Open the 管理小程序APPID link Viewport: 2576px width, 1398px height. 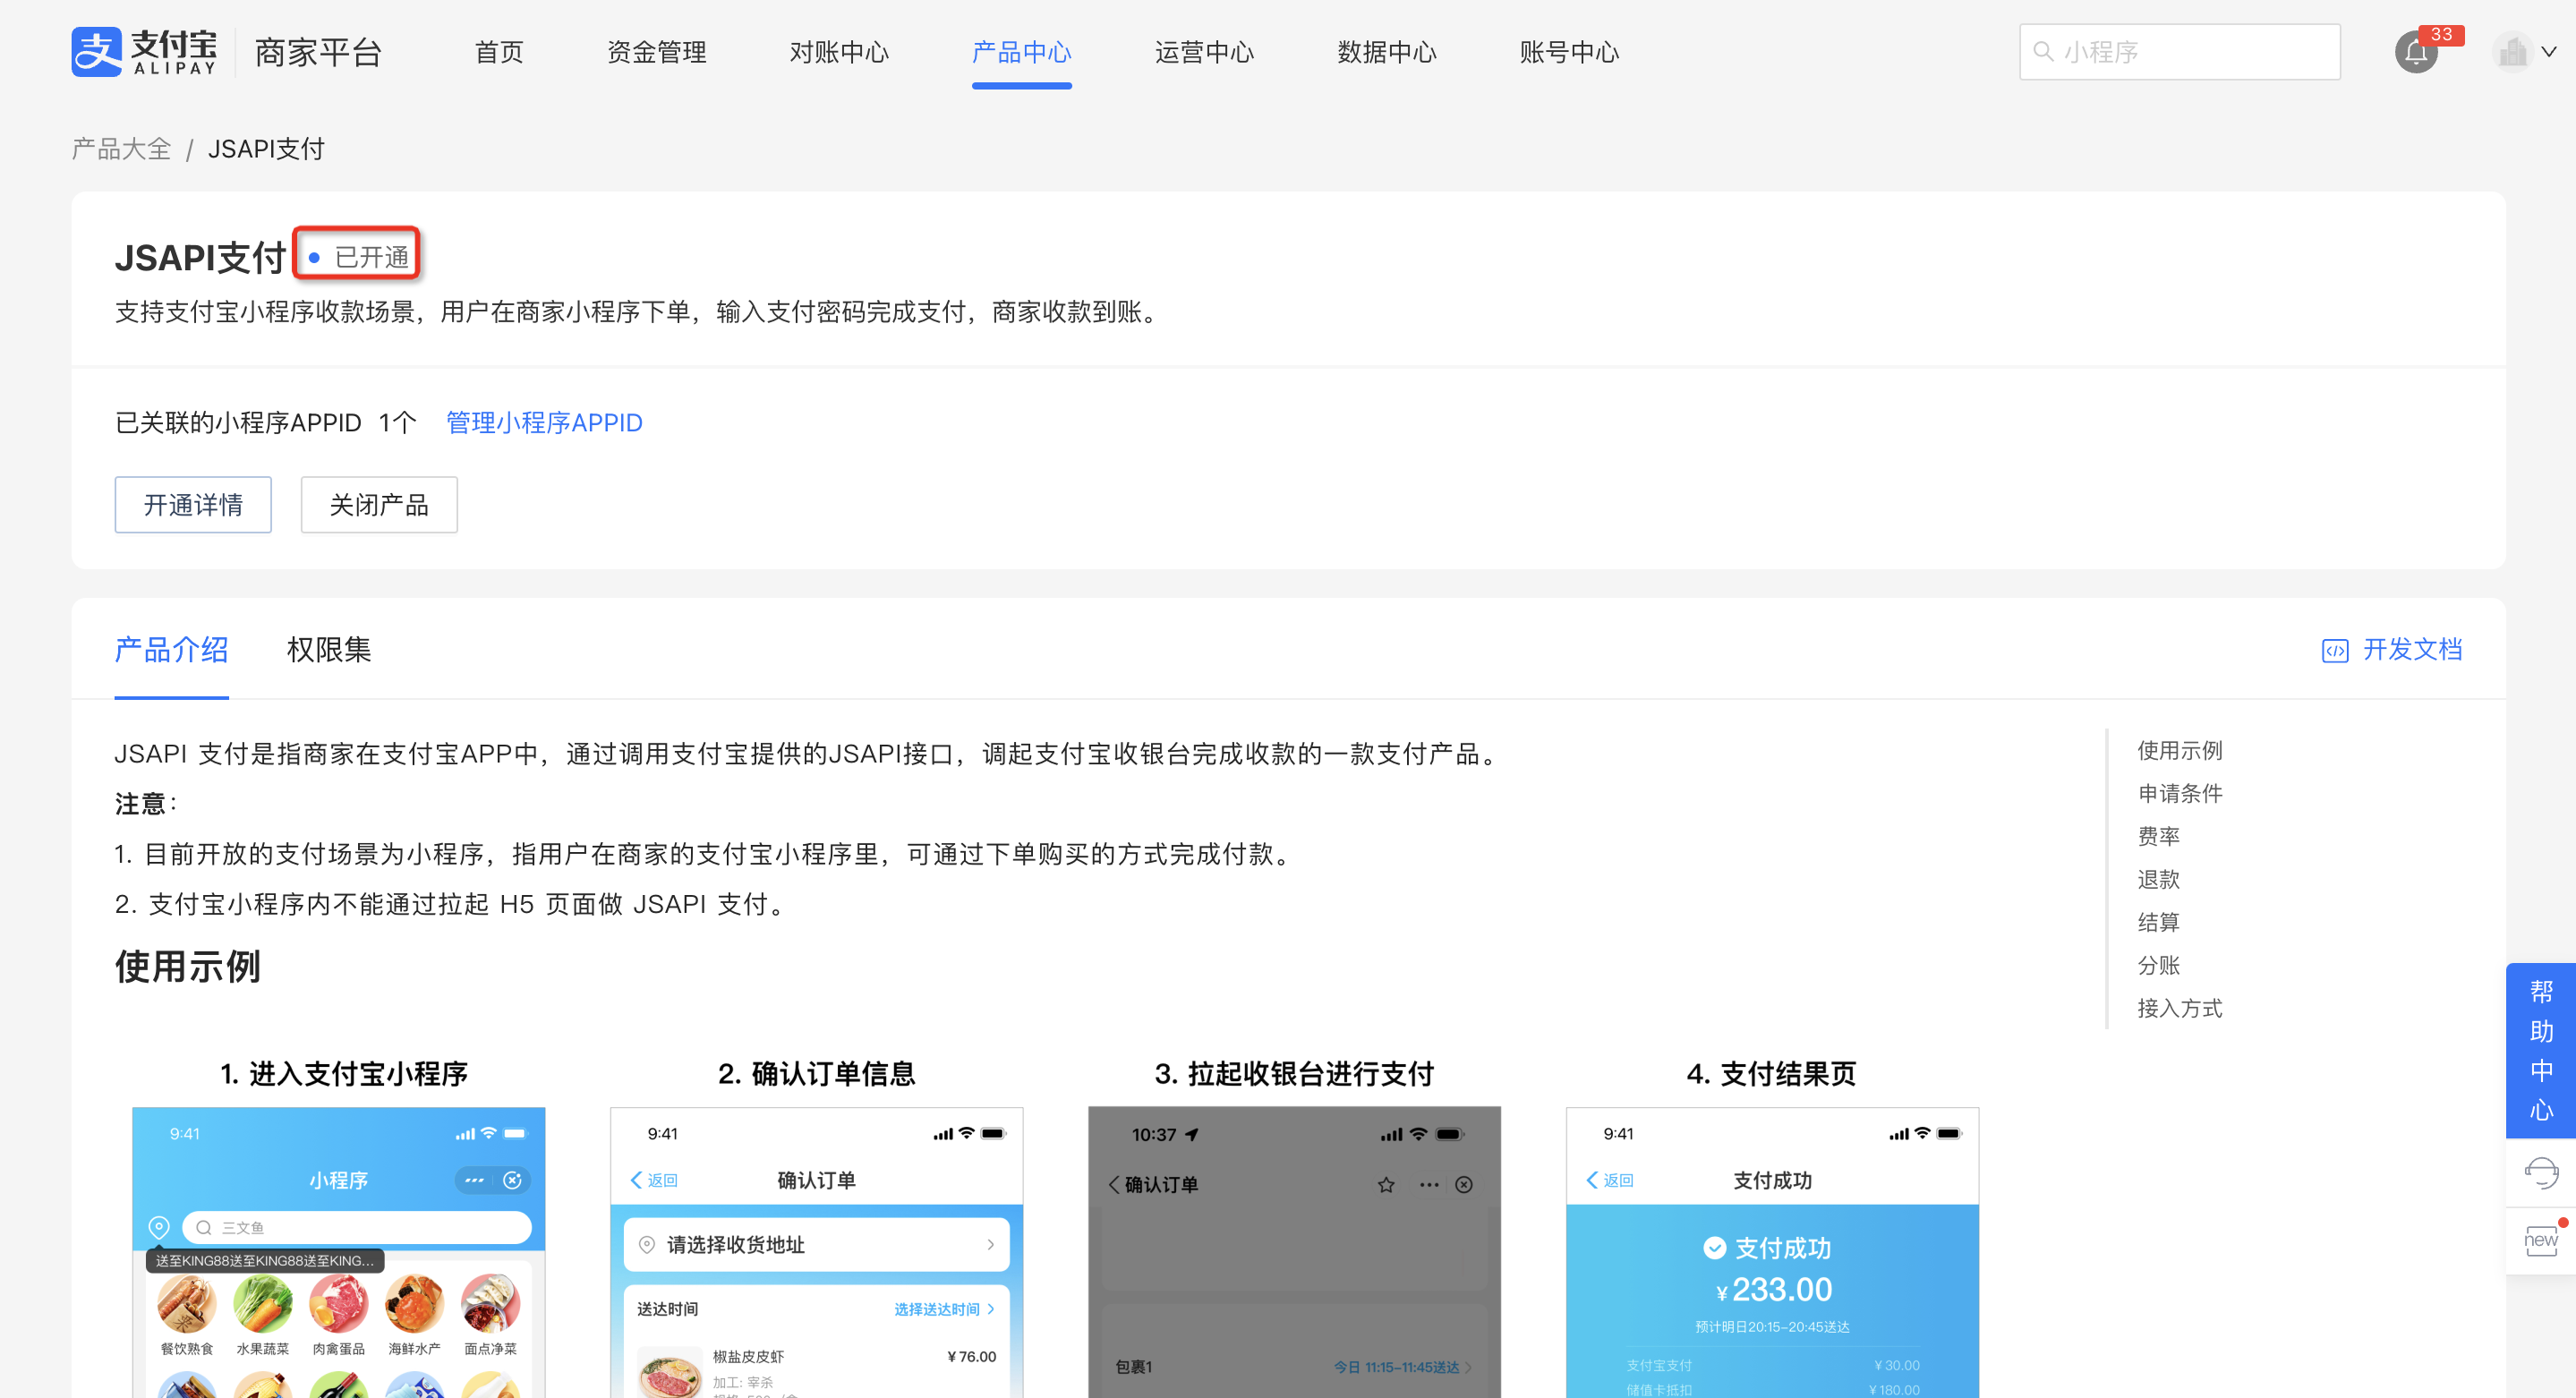543,422
